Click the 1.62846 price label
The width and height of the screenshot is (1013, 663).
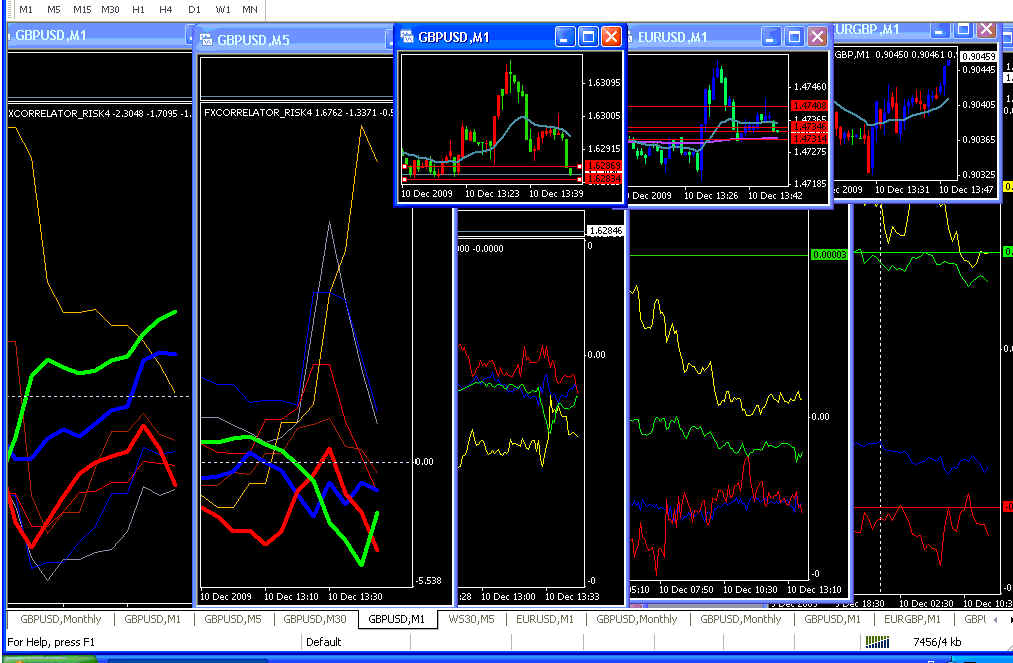pyautogui.click(x=605, y=231)
